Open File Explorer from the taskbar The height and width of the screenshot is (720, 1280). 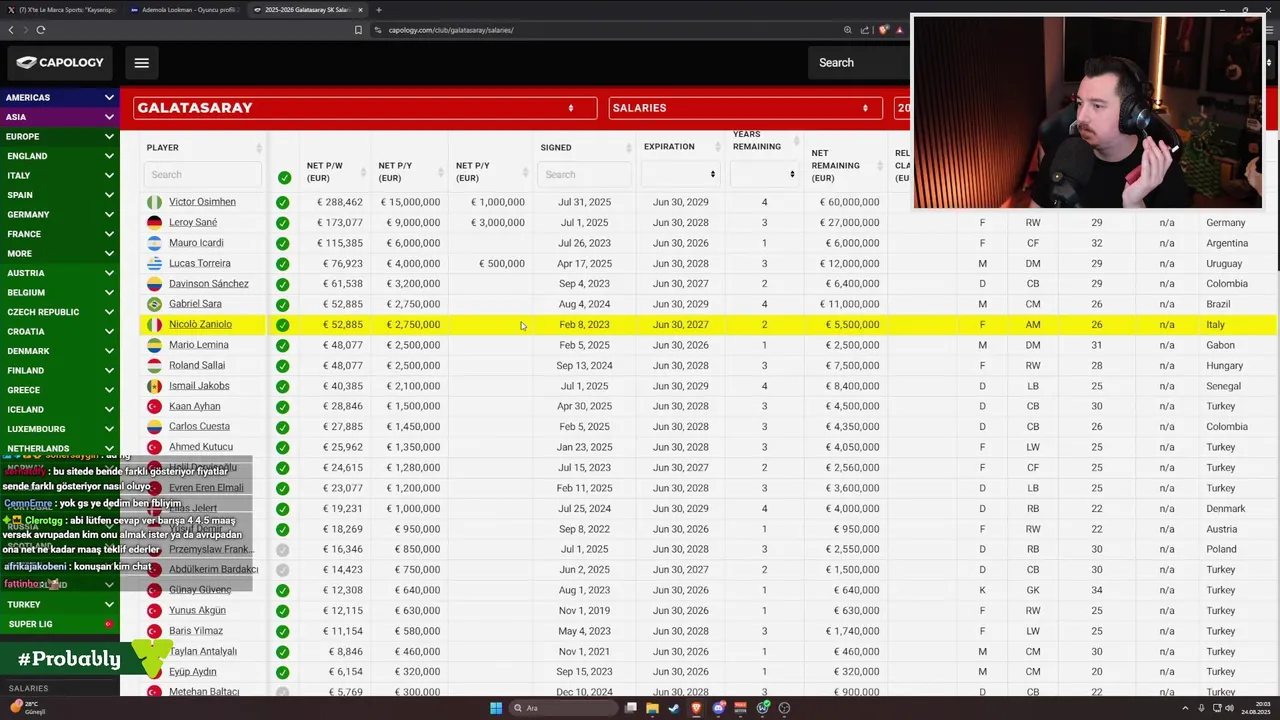[653, 708]
